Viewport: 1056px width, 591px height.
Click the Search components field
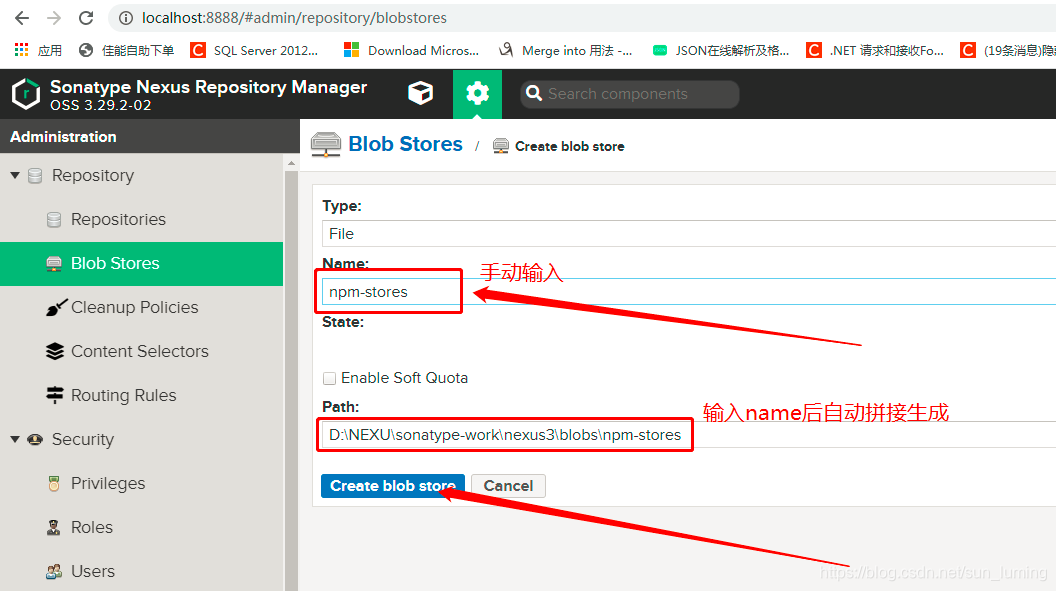630,94
